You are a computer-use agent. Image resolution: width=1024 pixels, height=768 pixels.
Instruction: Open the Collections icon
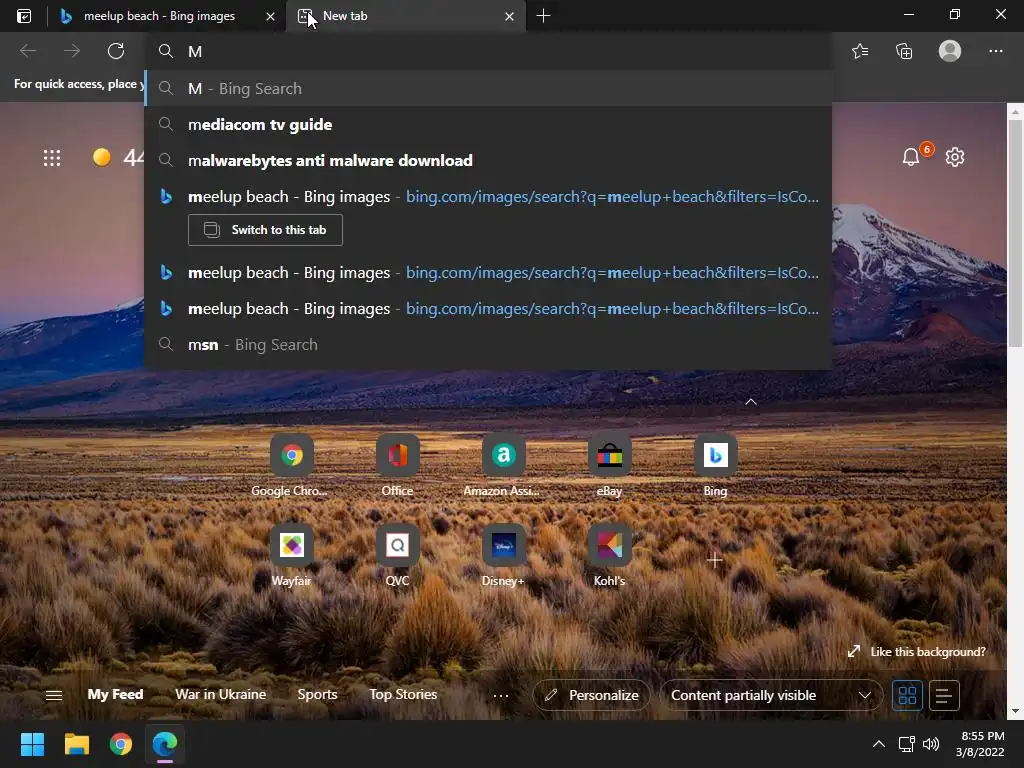(x=904, y=51)
